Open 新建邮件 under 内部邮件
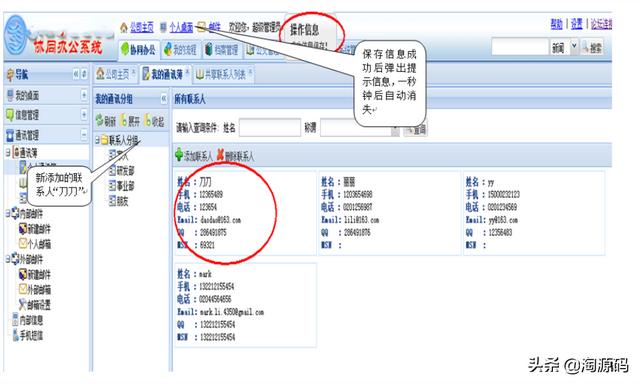 38,229
